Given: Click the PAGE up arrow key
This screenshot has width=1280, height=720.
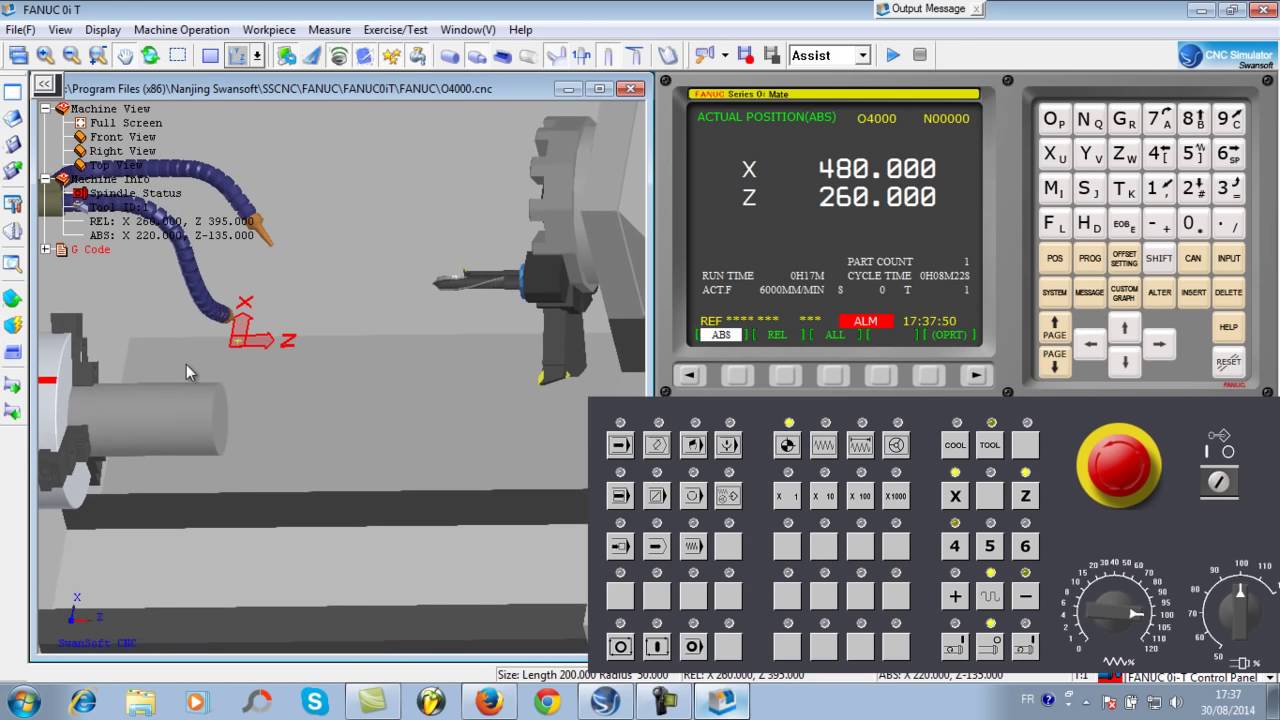Looking at the screenshot, I should pos(1055,328).
